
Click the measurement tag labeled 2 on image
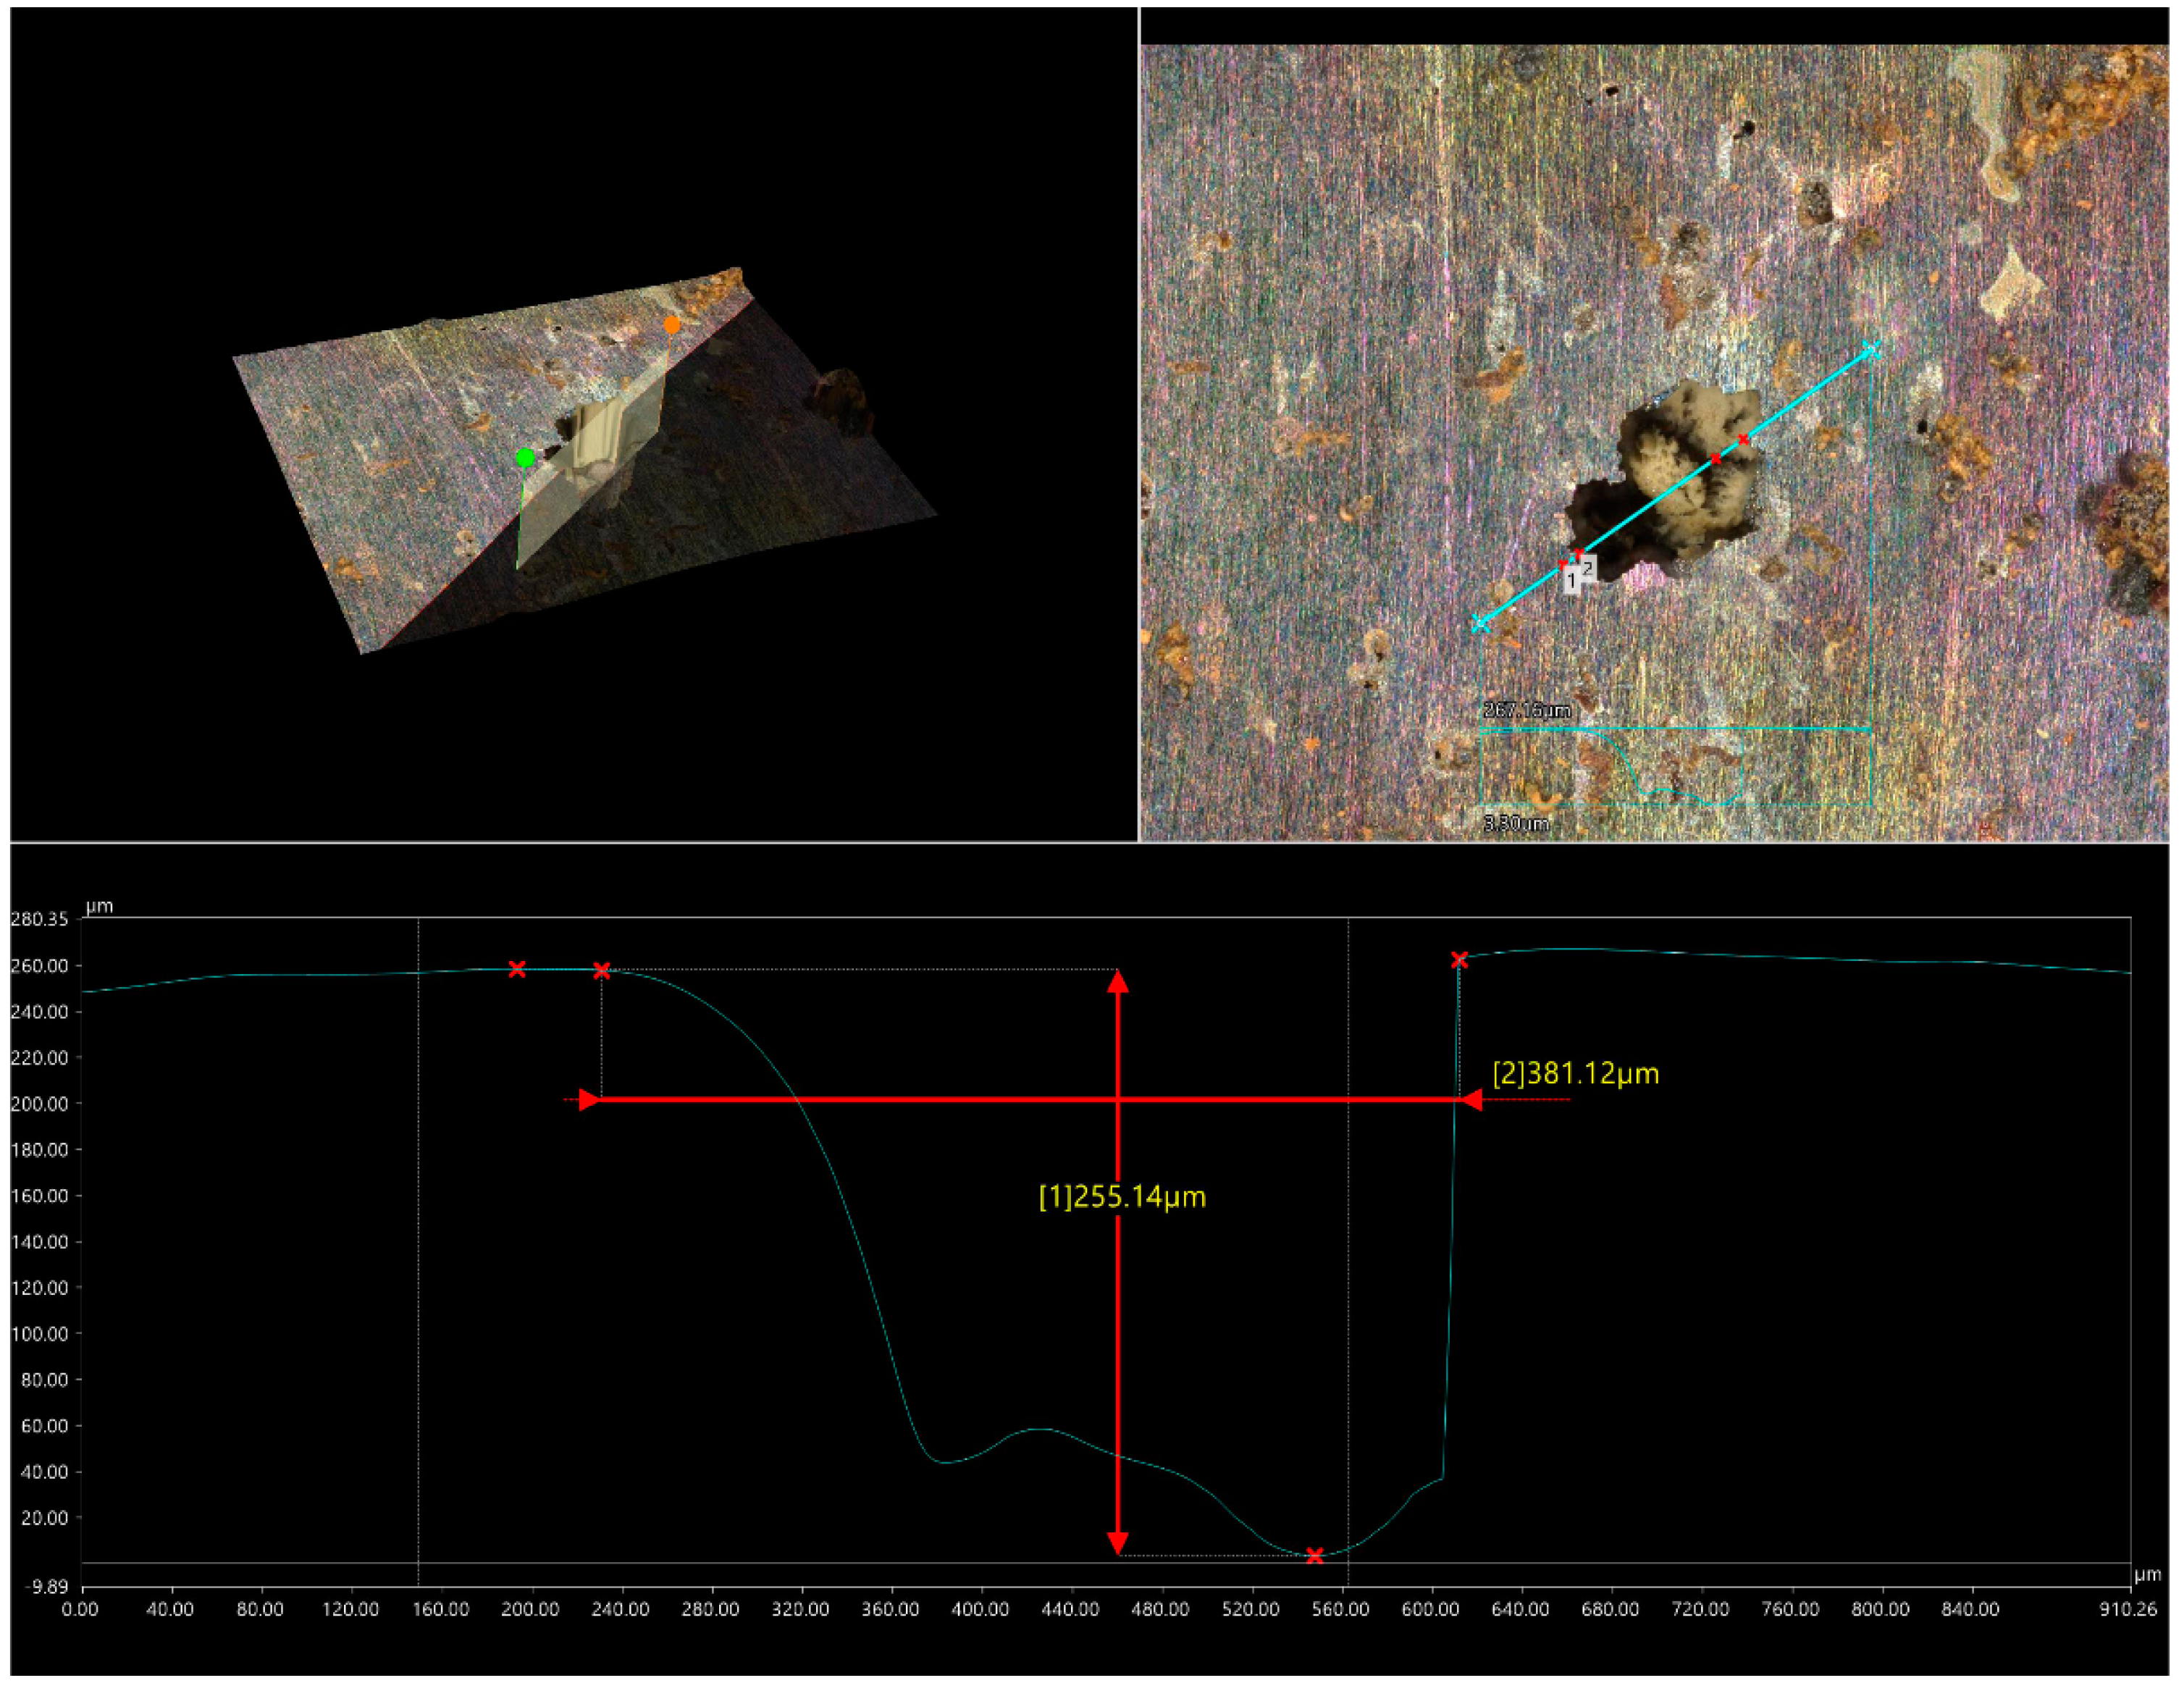(1587, 568)
